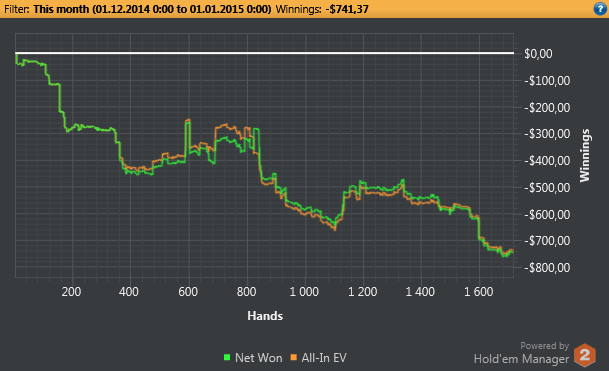Click the -$600,00 y-axis label

(547, 214)
